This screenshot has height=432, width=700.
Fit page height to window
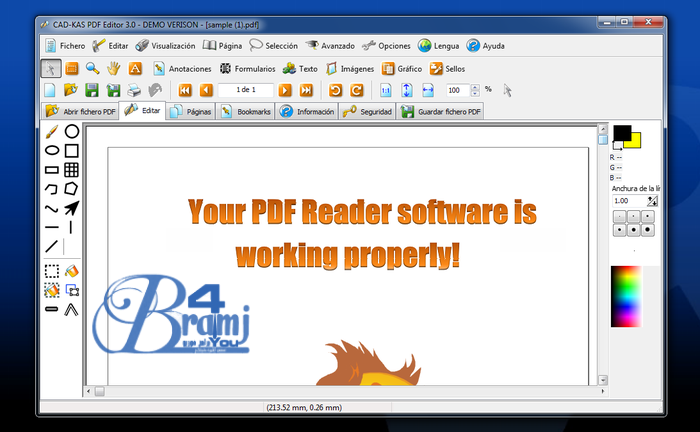407,90
